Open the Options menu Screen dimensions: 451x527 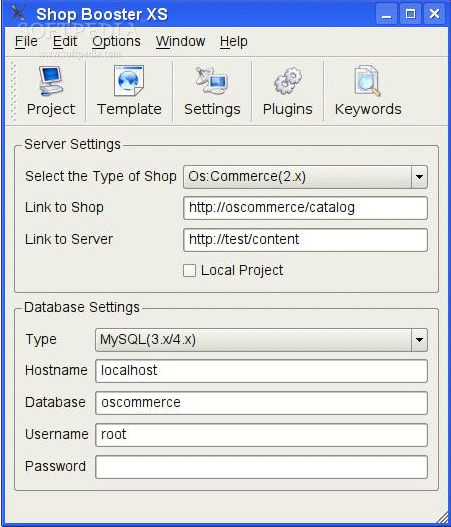pyautogui.click(x=116, y=42)
